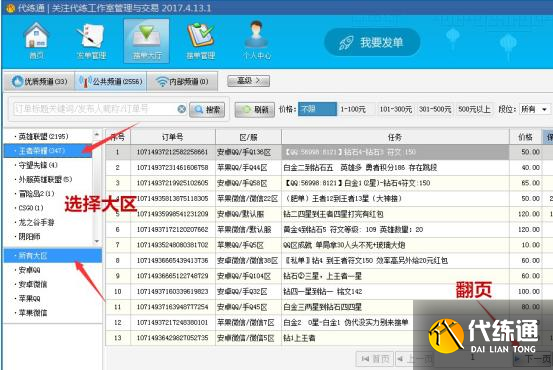Screen dimensions: 553x370
Task: Focus the order keyword search field
Action: 95,109
